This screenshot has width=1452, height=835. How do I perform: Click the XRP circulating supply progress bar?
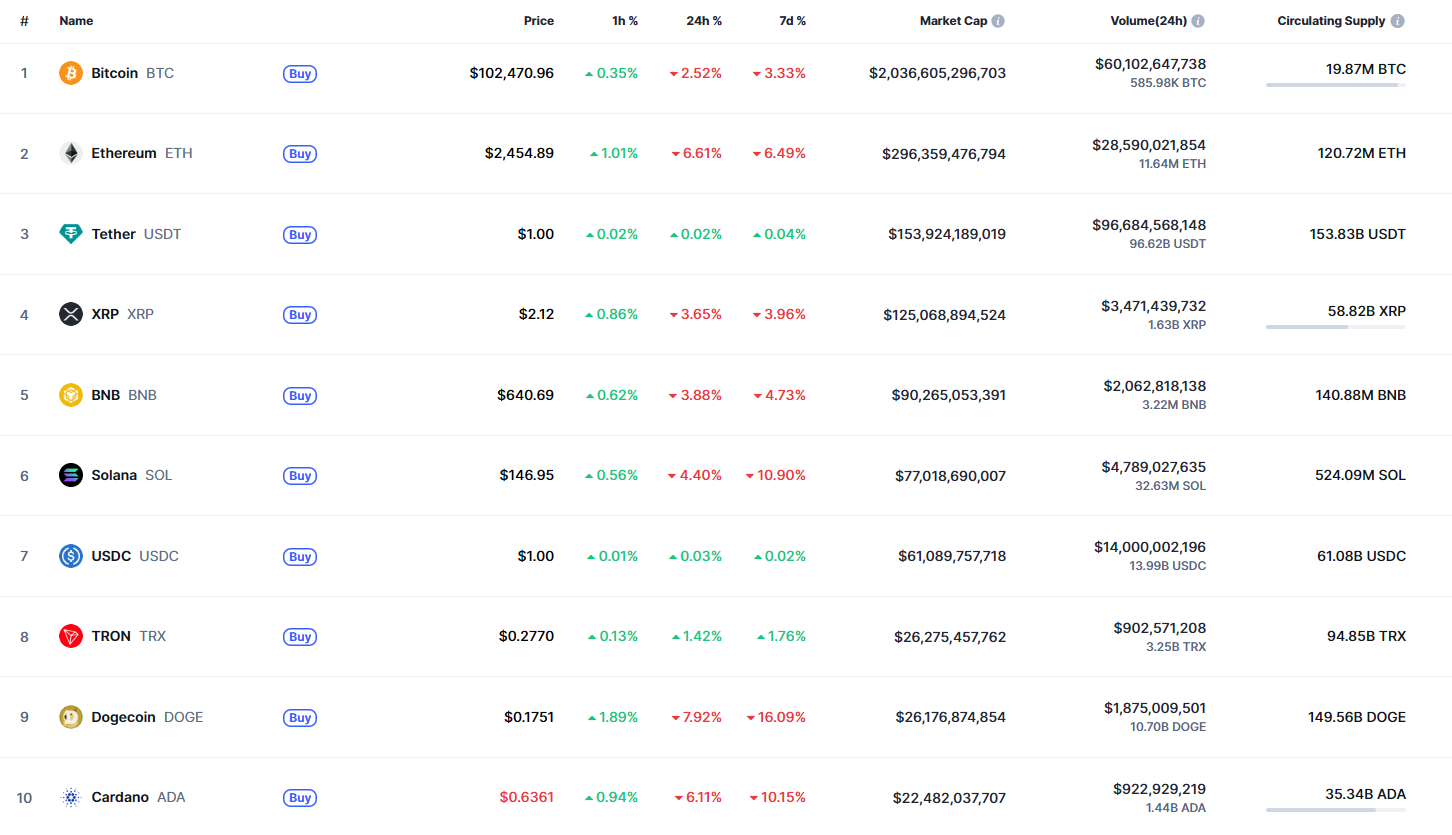tap(1336, 327)
